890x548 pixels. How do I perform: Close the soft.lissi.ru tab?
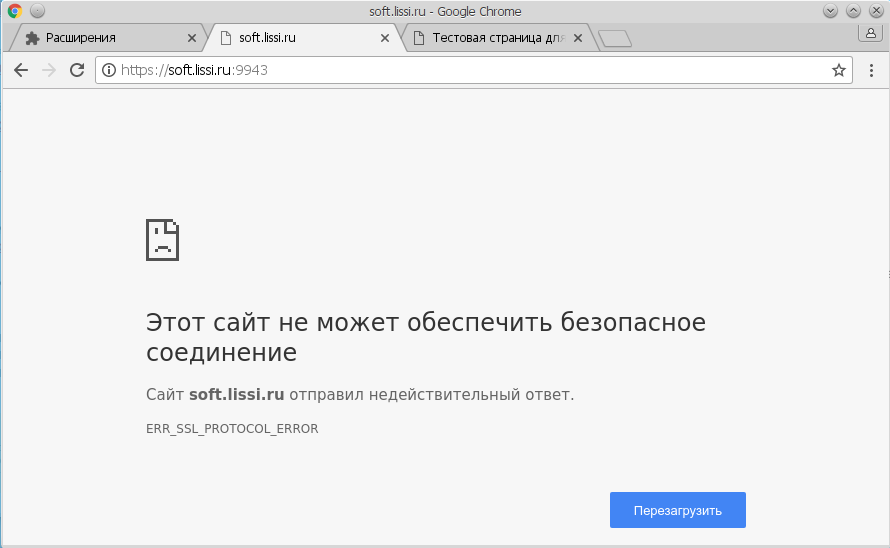click(x=385, y=38)
